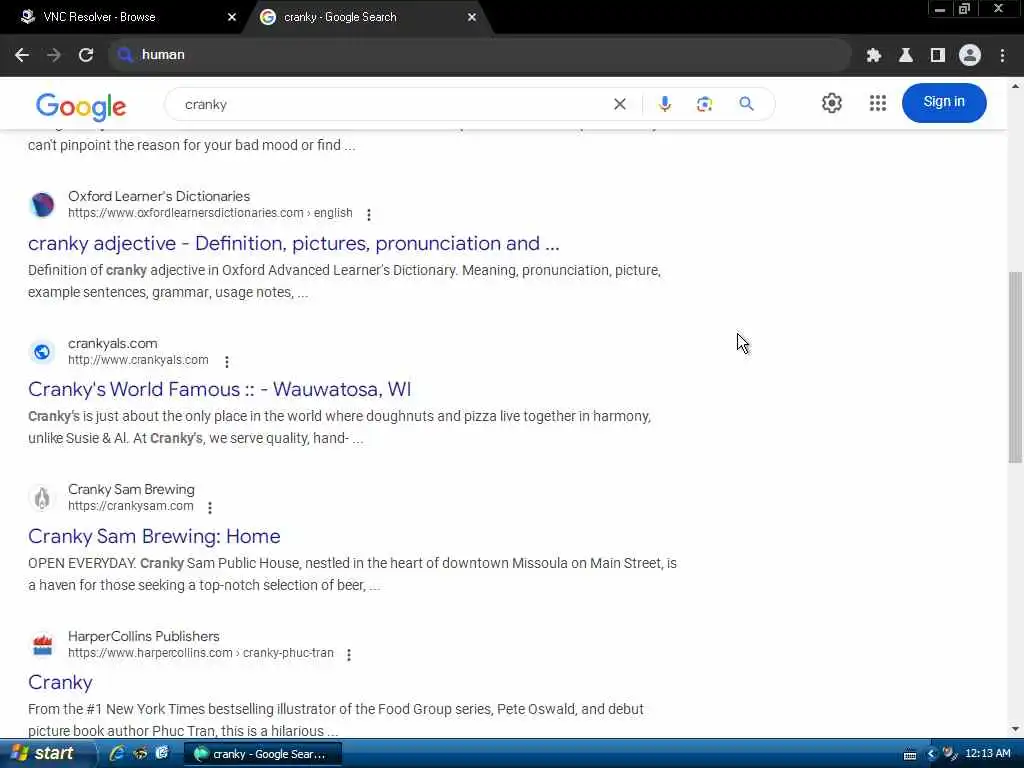Open cranky adjective - Definition link

[x=294, y=244]
